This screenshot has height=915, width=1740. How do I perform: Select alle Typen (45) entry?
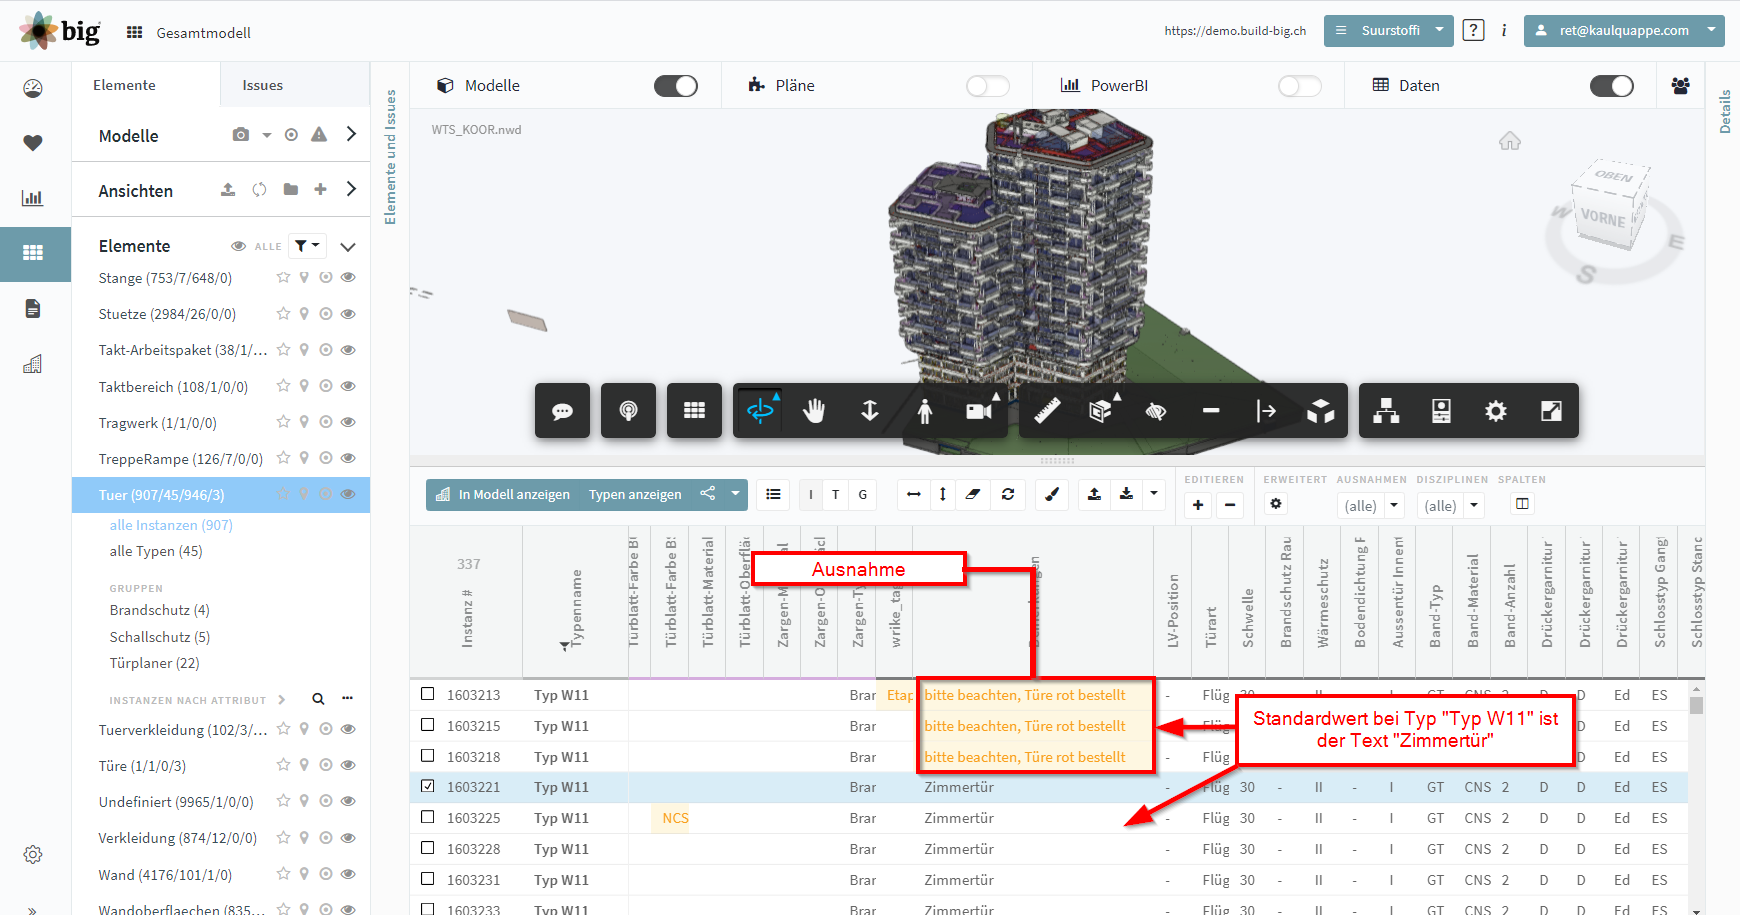[156, 551]
